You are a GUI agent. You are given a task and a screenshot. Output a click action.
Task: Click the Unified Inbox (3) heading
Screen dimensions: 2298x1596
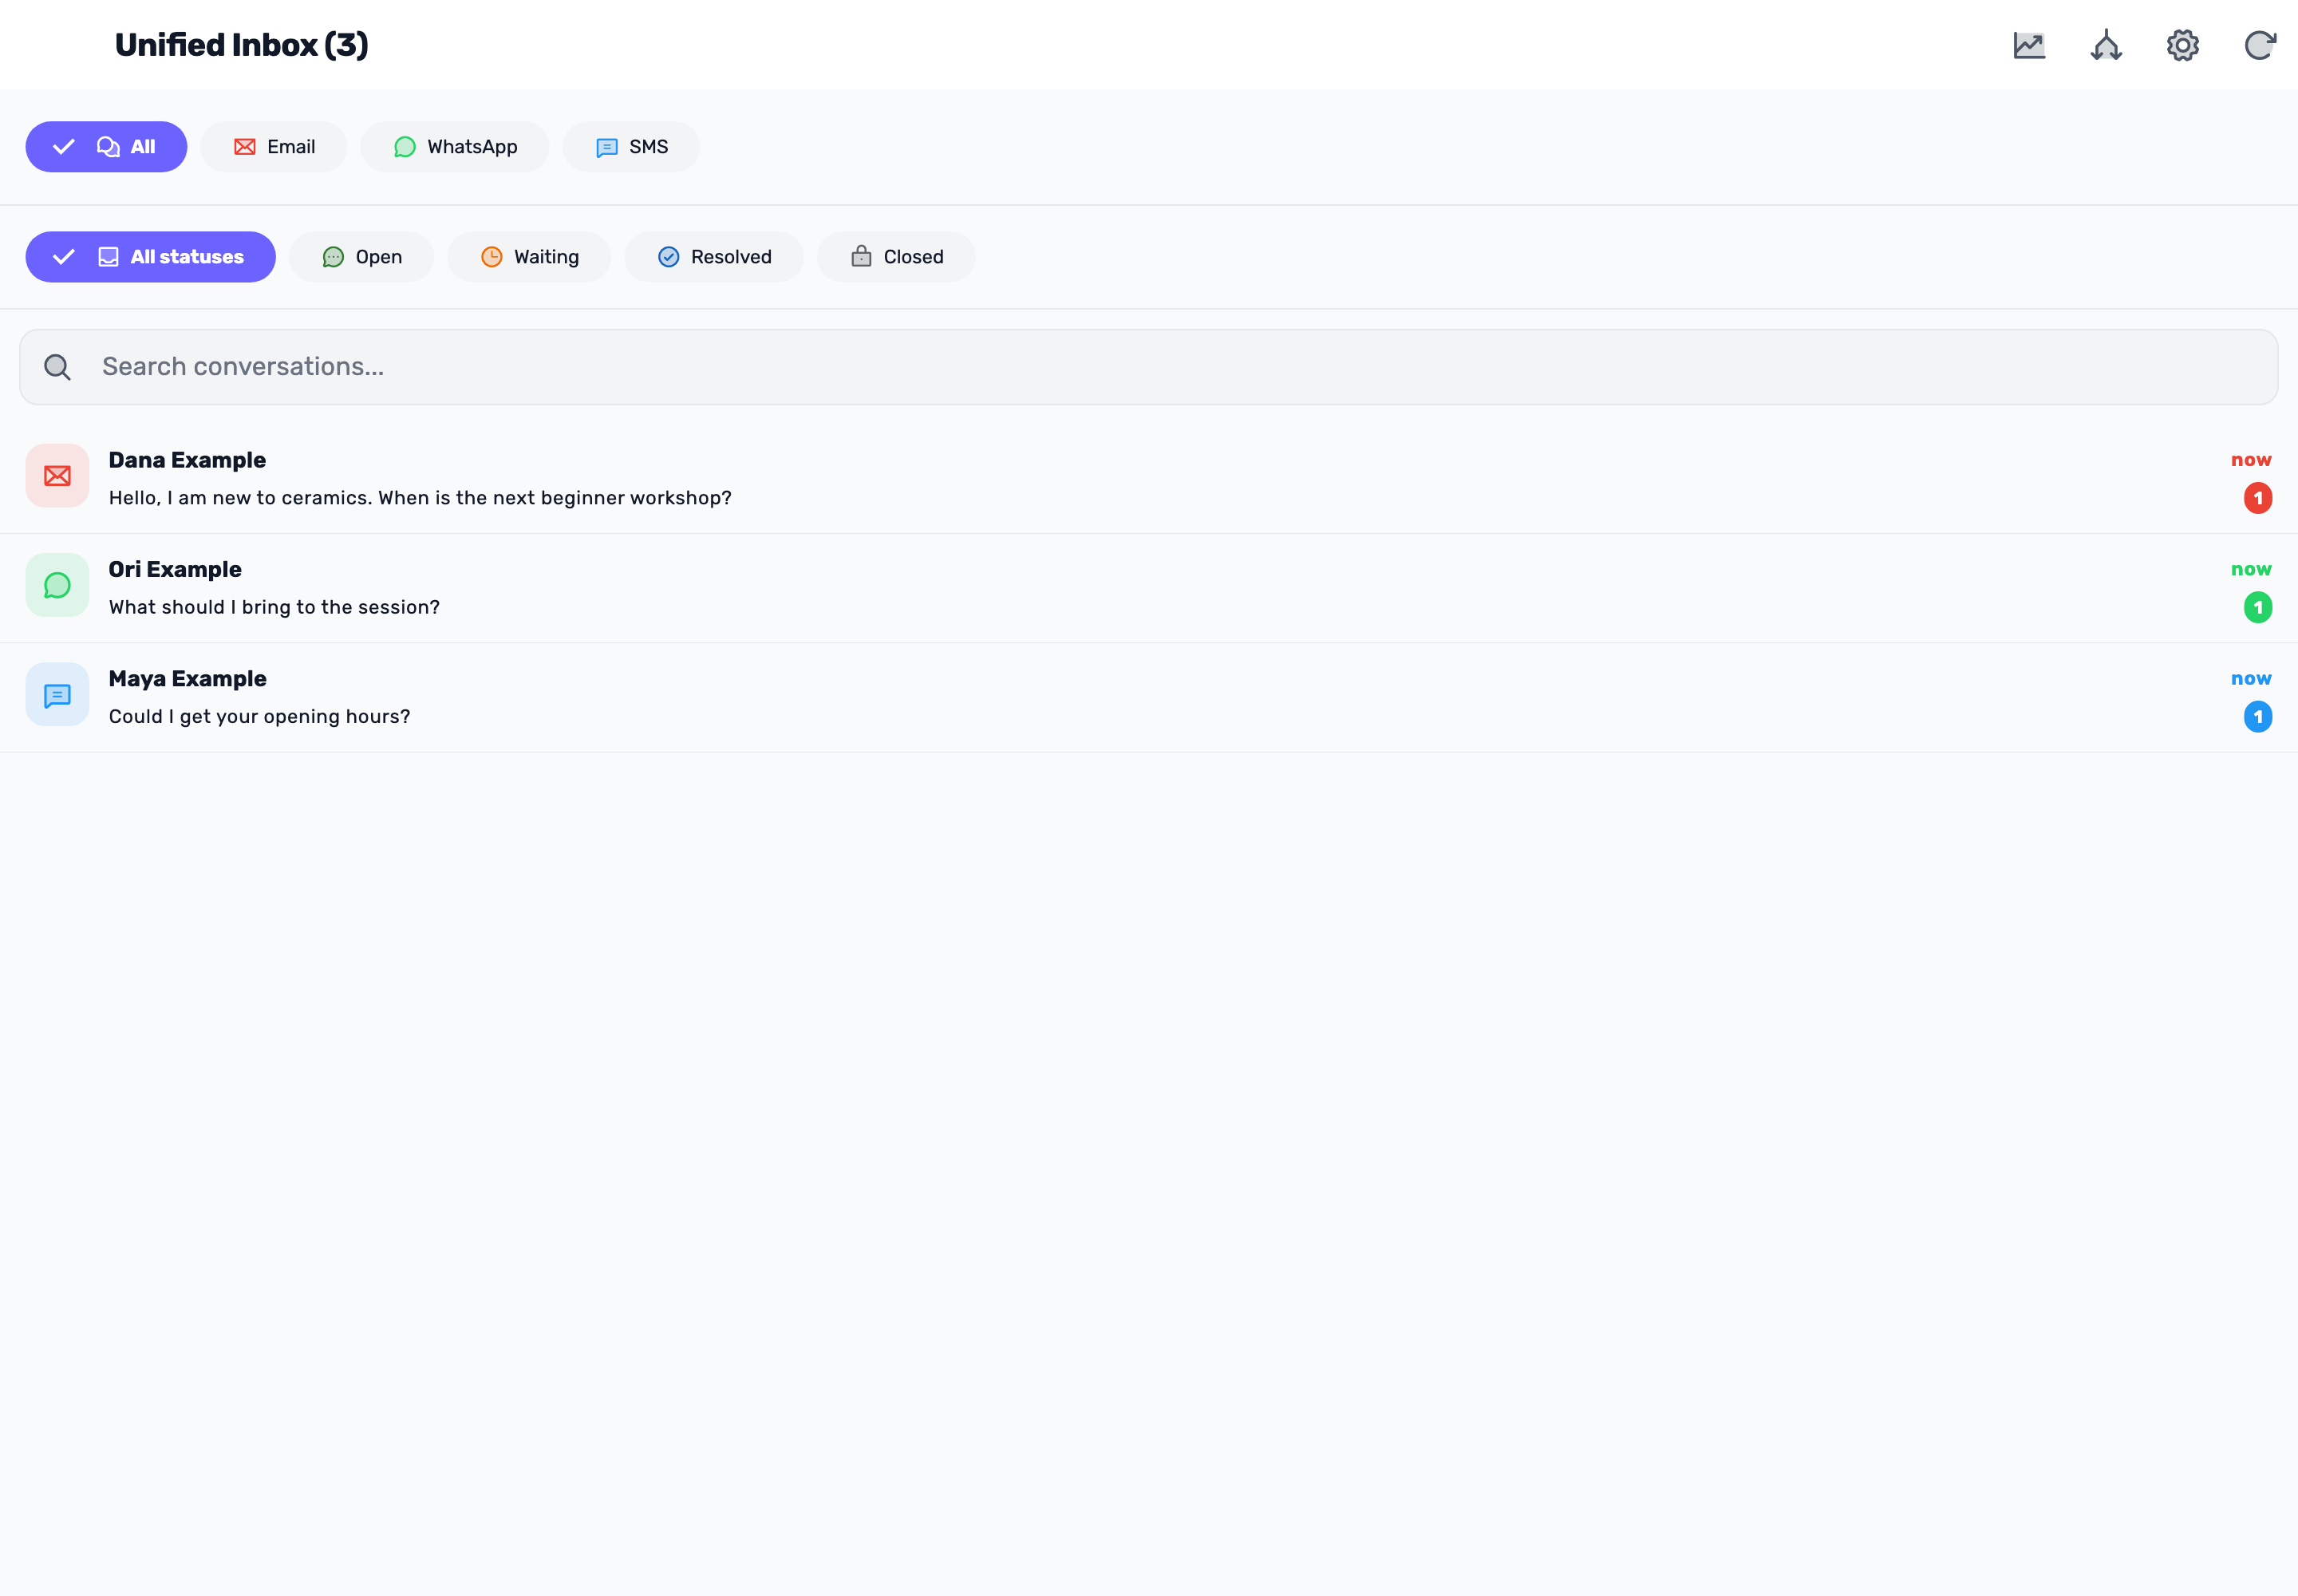241,45
